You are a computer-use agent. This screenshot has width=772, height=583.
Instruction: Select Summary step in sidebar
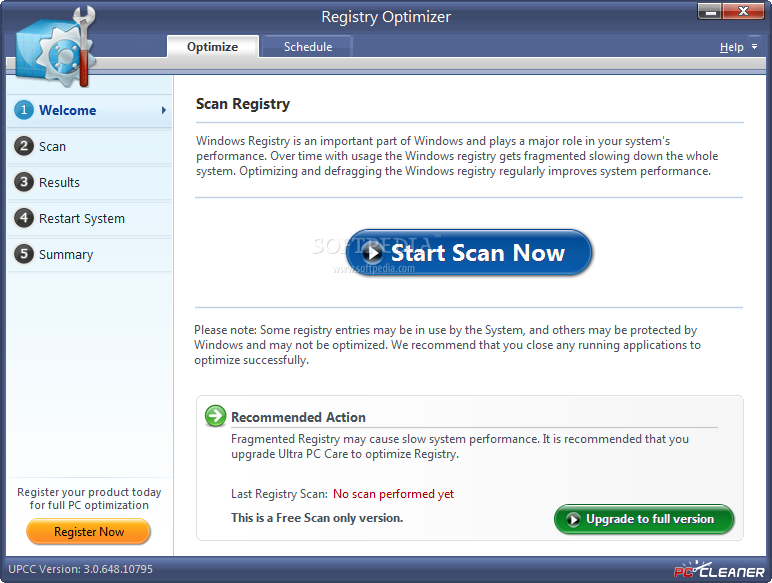click(x=90, y=254)
